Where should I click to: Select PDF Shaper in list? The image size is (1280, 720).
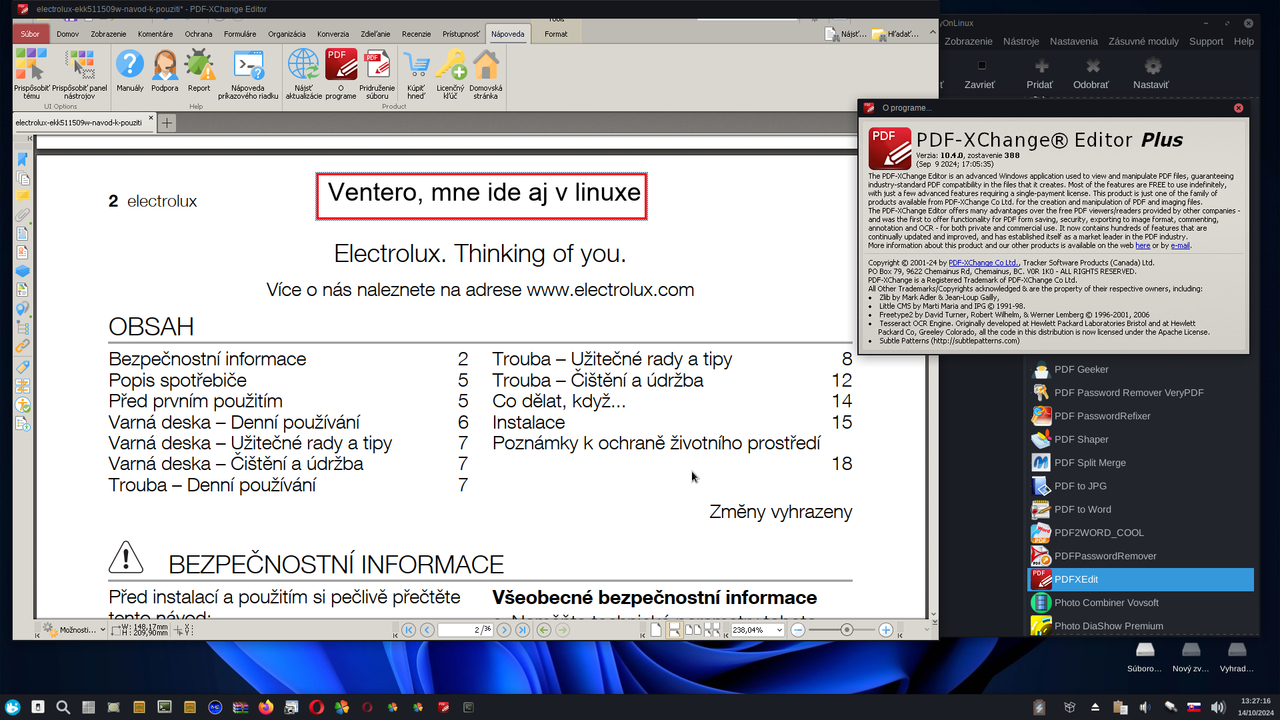pos(1140,439)
